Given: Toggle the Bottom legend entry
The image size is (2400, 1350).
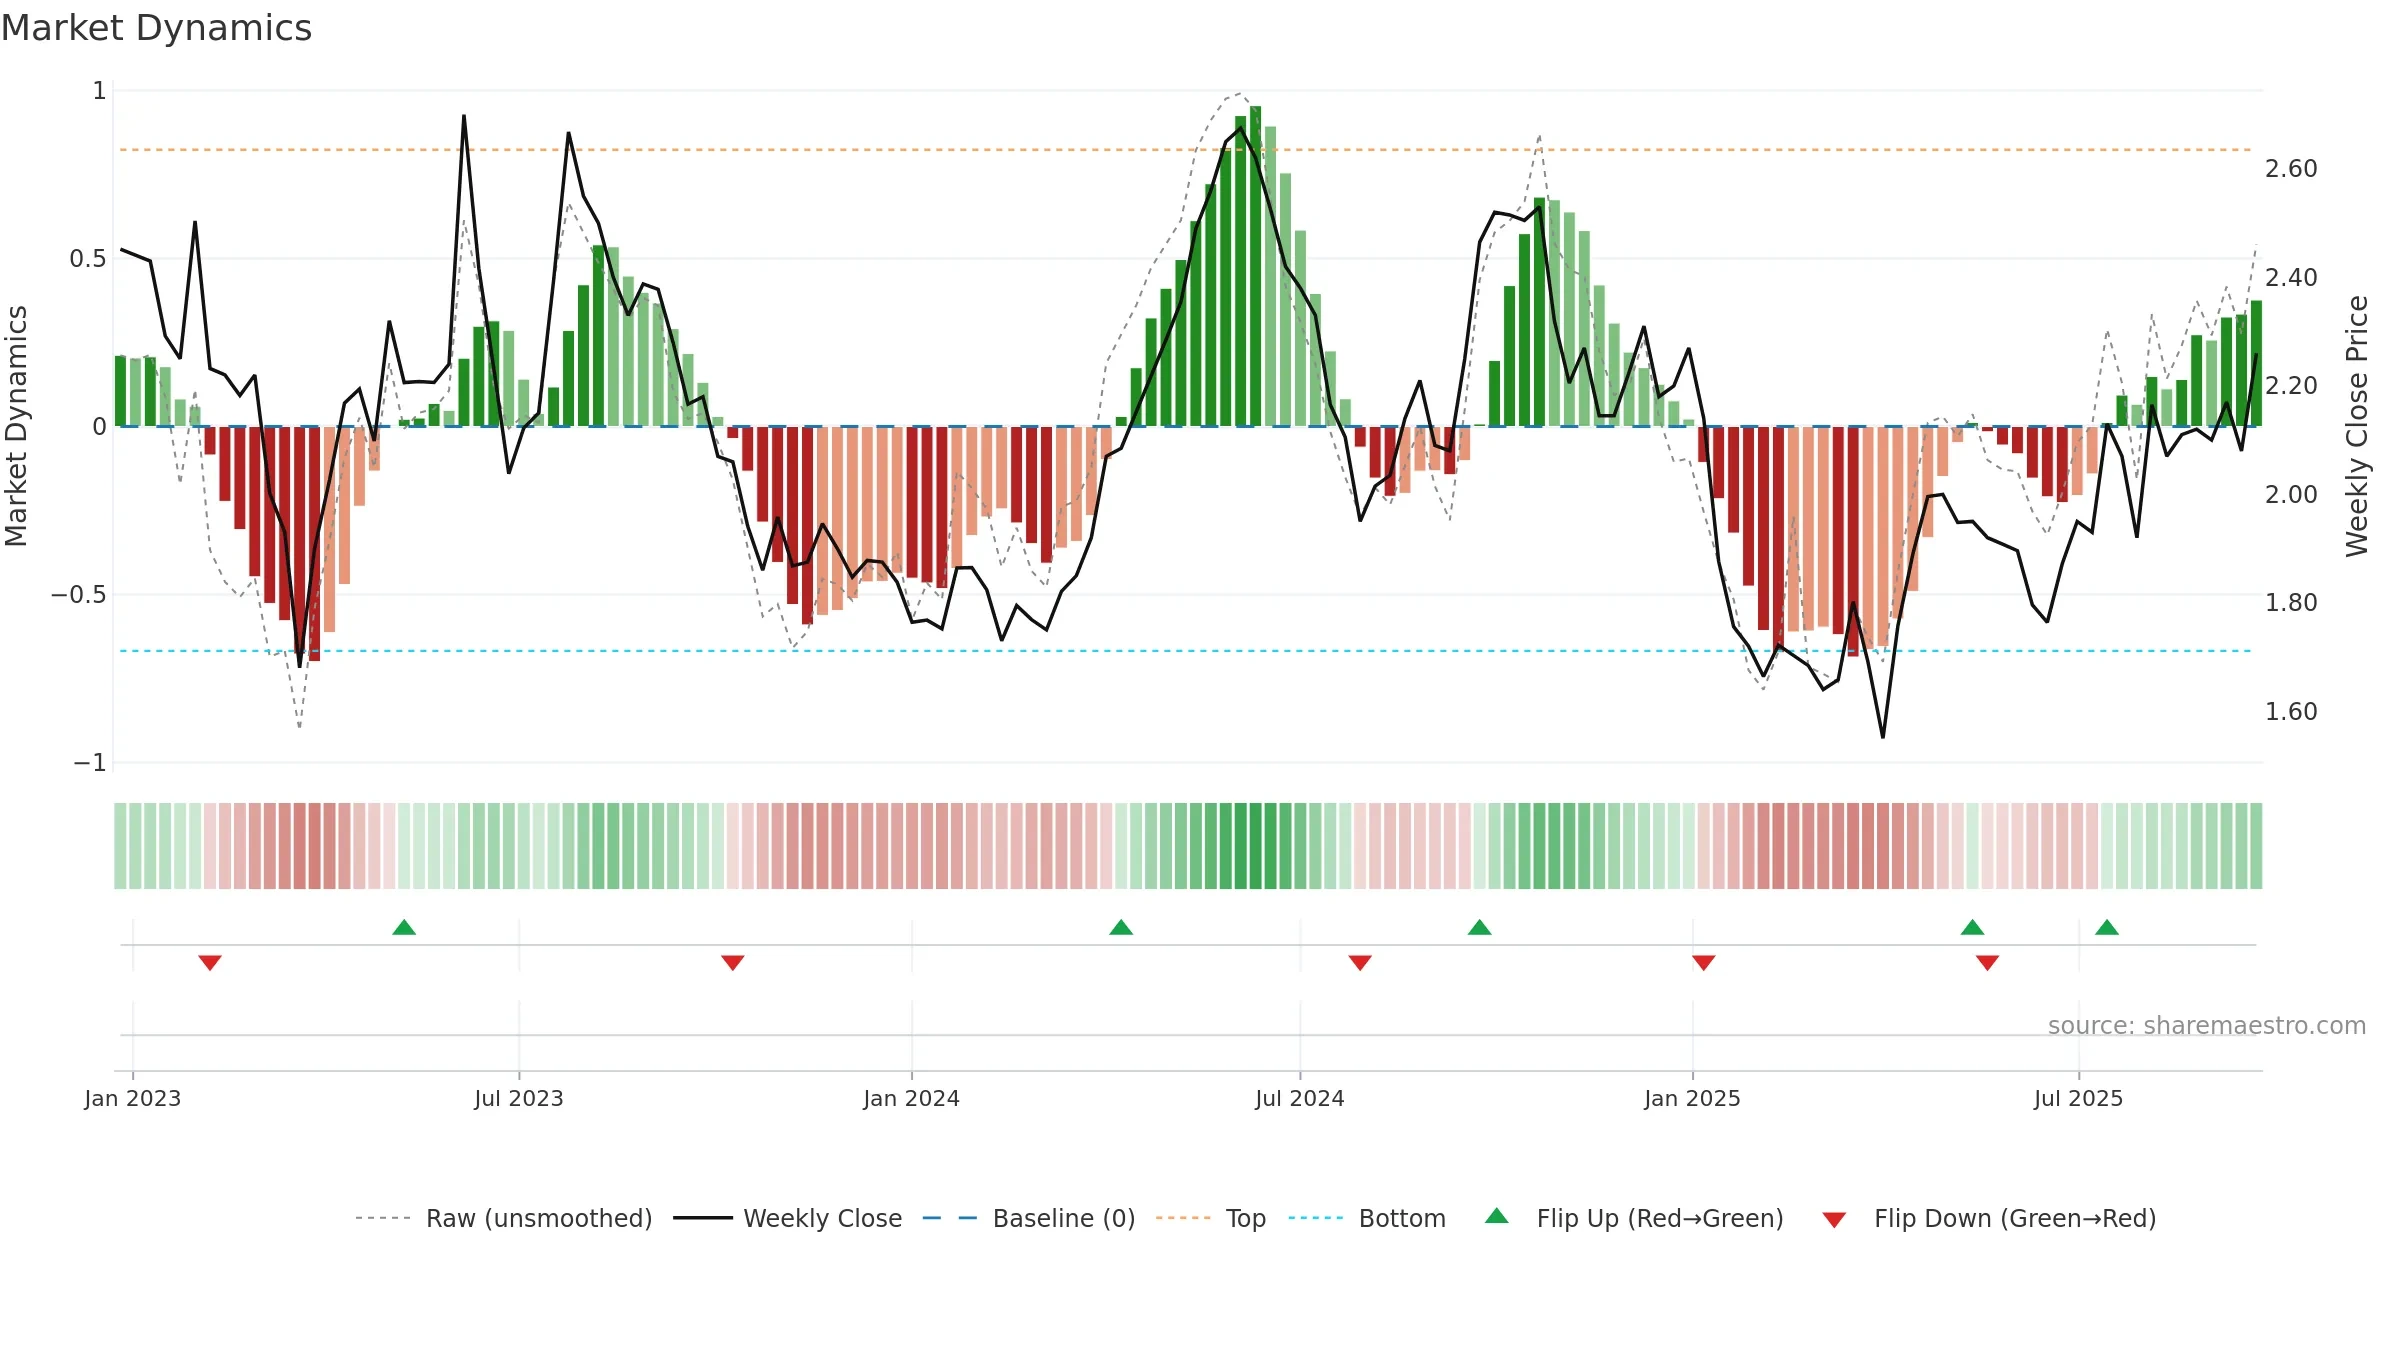Looking at the screenshot, I should 1367,1218.
